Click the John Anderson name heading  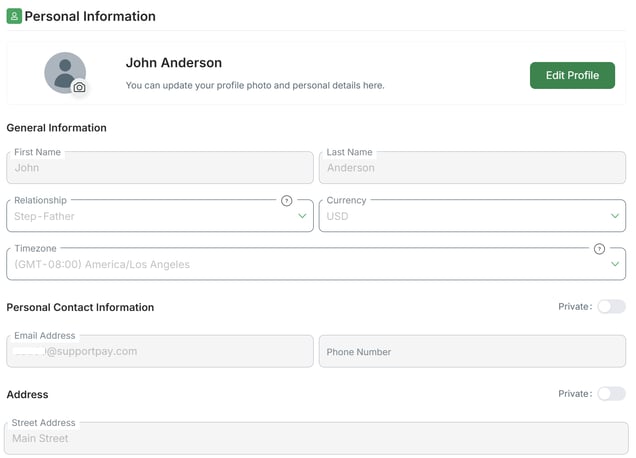[x=174, y=63]
